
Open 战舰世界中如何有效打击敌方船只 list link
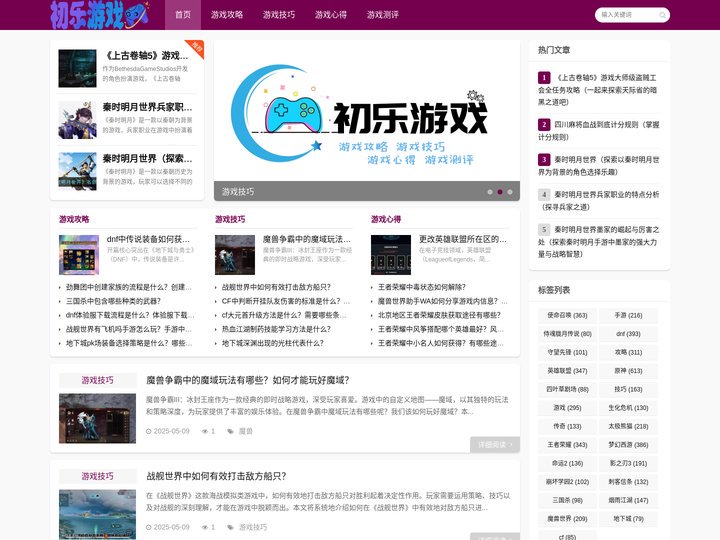[x=276, y=287]
